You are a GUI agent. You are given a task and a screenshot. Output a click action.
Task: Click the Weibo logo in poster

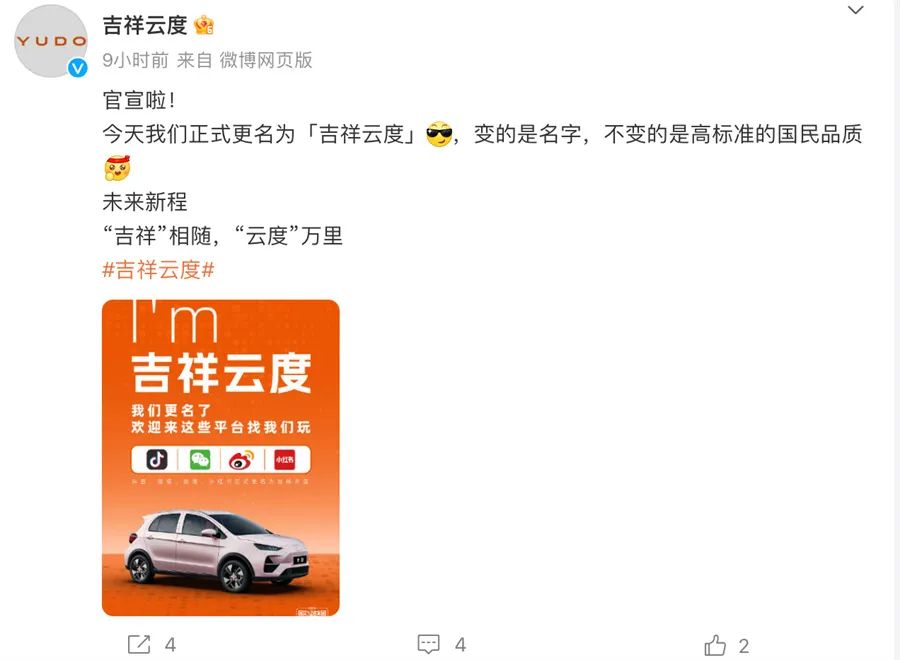pyautogui.click(x=241, y=460)
